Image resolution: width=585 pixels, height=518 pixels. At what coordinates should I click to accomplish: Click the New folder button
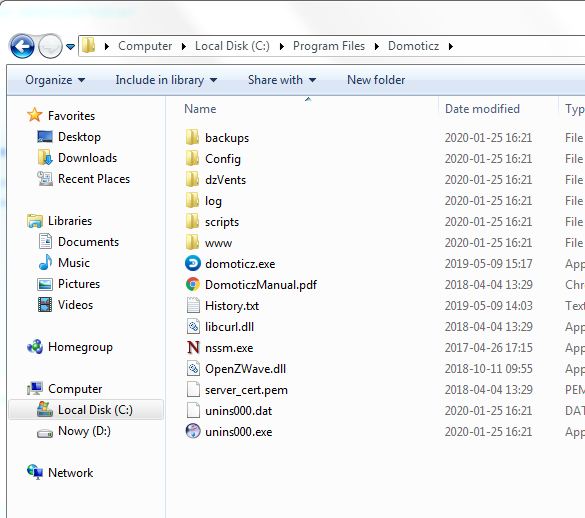[376, 80]
